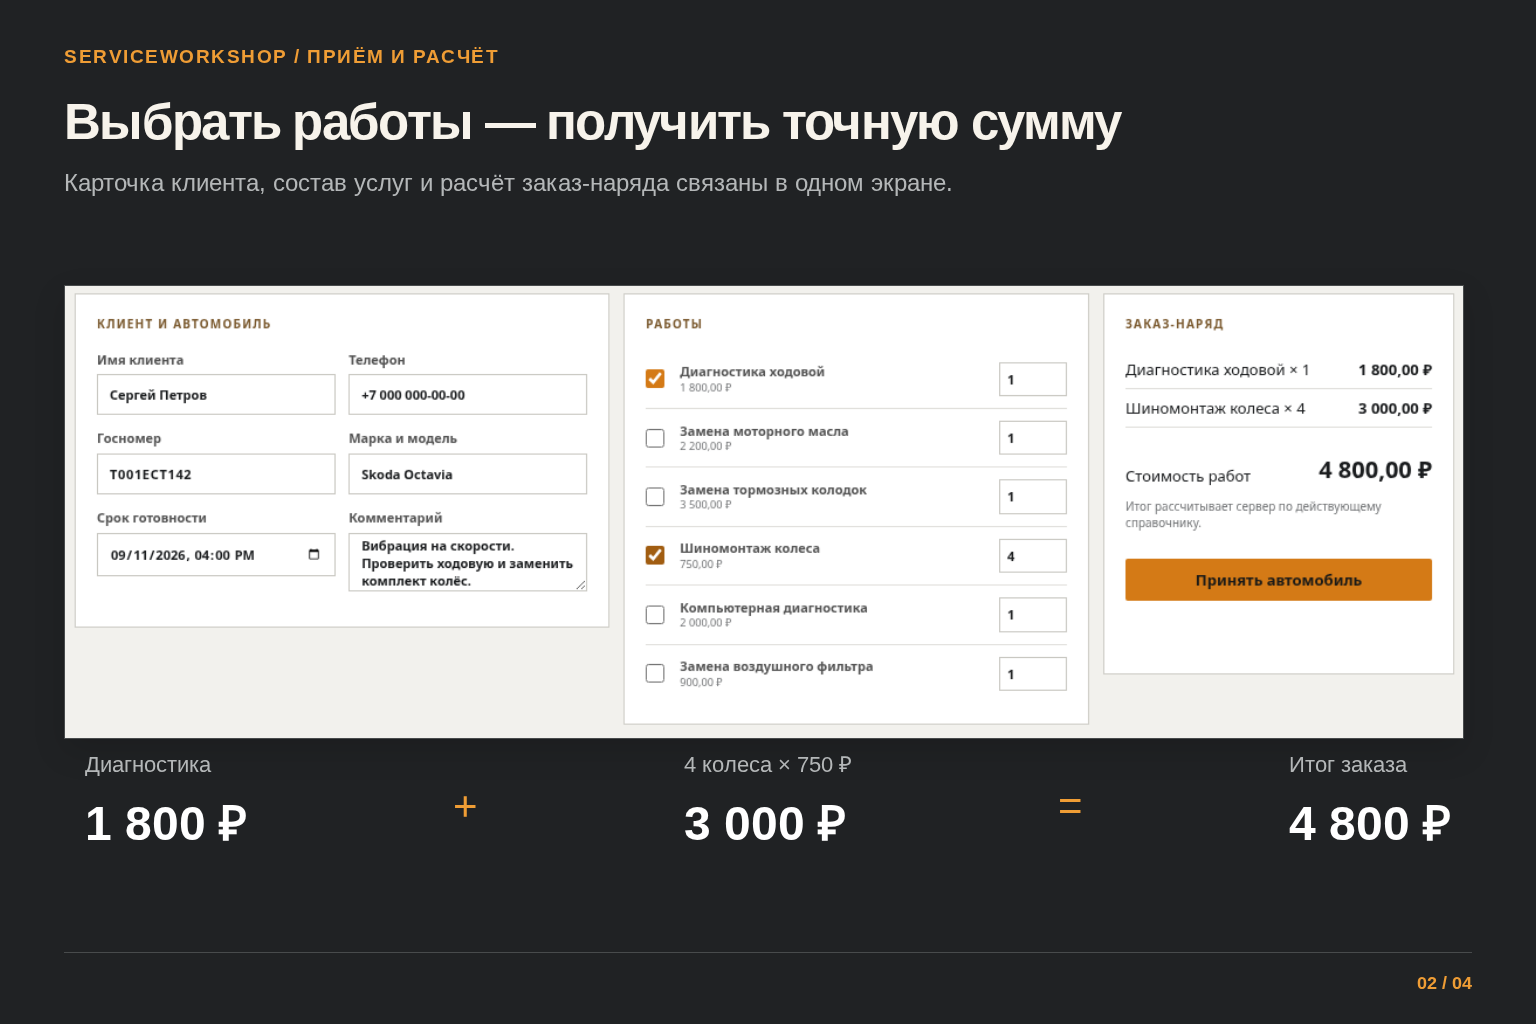Click order line Диагностика ходовой × 1
The height and width of the screenshot is (1024, 1536).
[x=1217, y=370]
